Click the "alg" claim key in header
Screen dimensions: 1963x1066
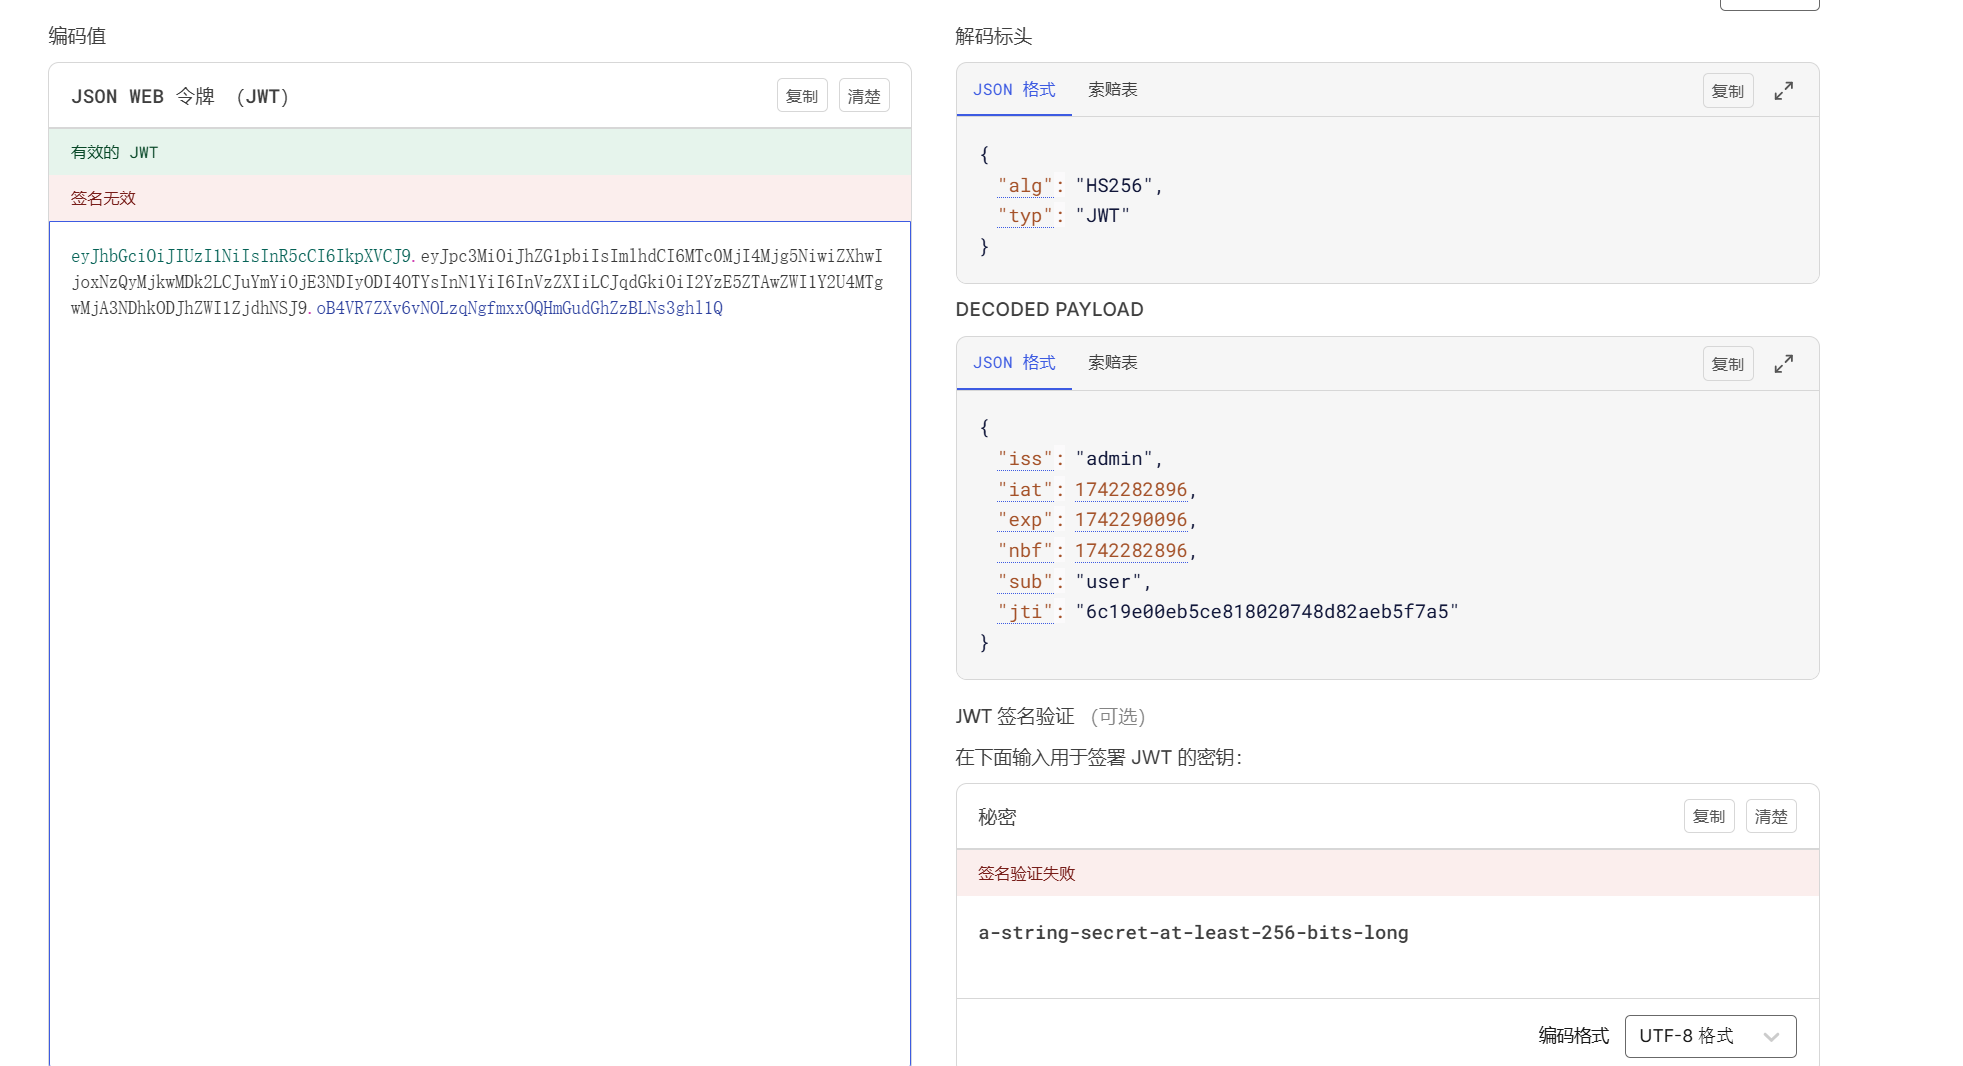[x=1025, y=186]
